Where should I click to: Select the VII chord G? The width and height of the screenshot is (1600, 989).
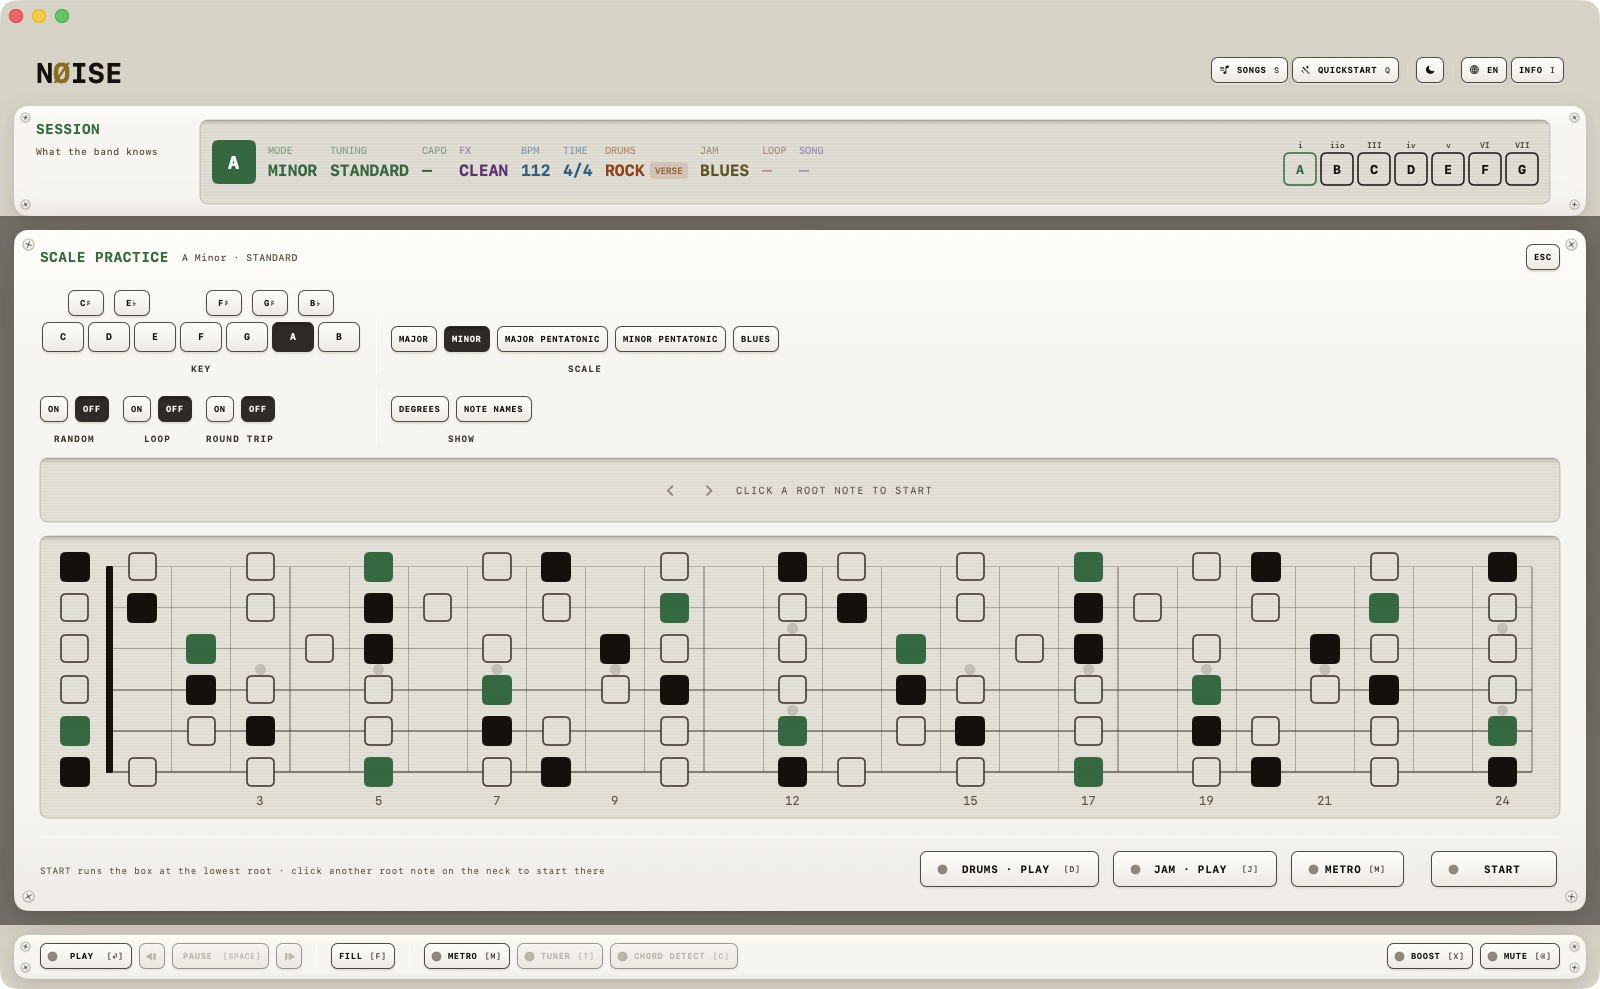pos(1522,169)
